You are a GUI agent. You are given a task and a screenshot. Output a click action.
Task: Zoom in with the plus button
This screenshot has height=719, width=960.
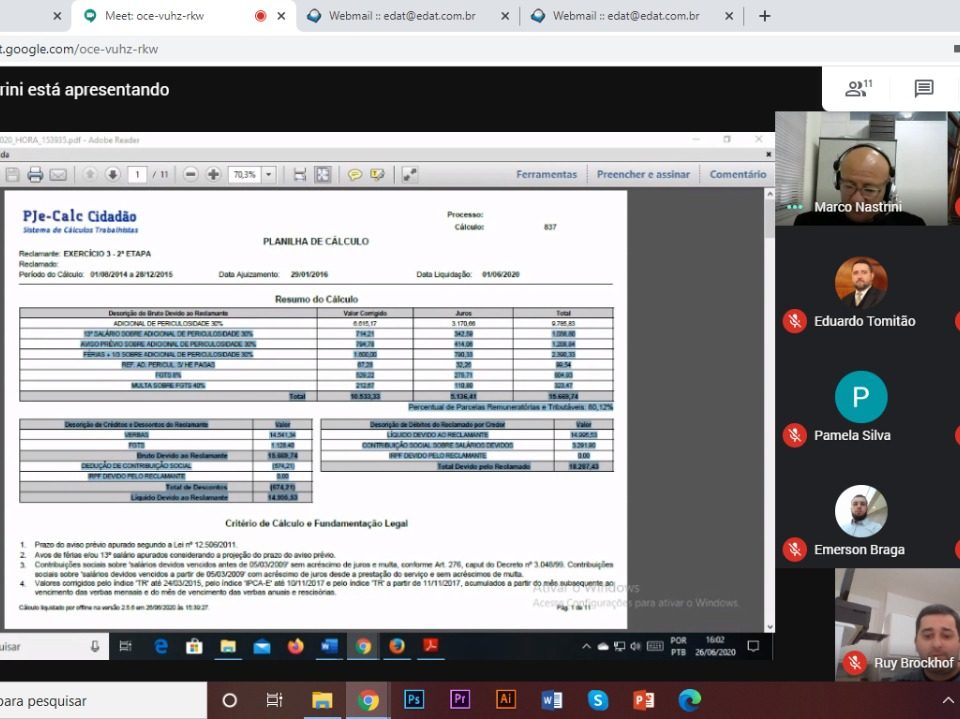pos(213,175)
